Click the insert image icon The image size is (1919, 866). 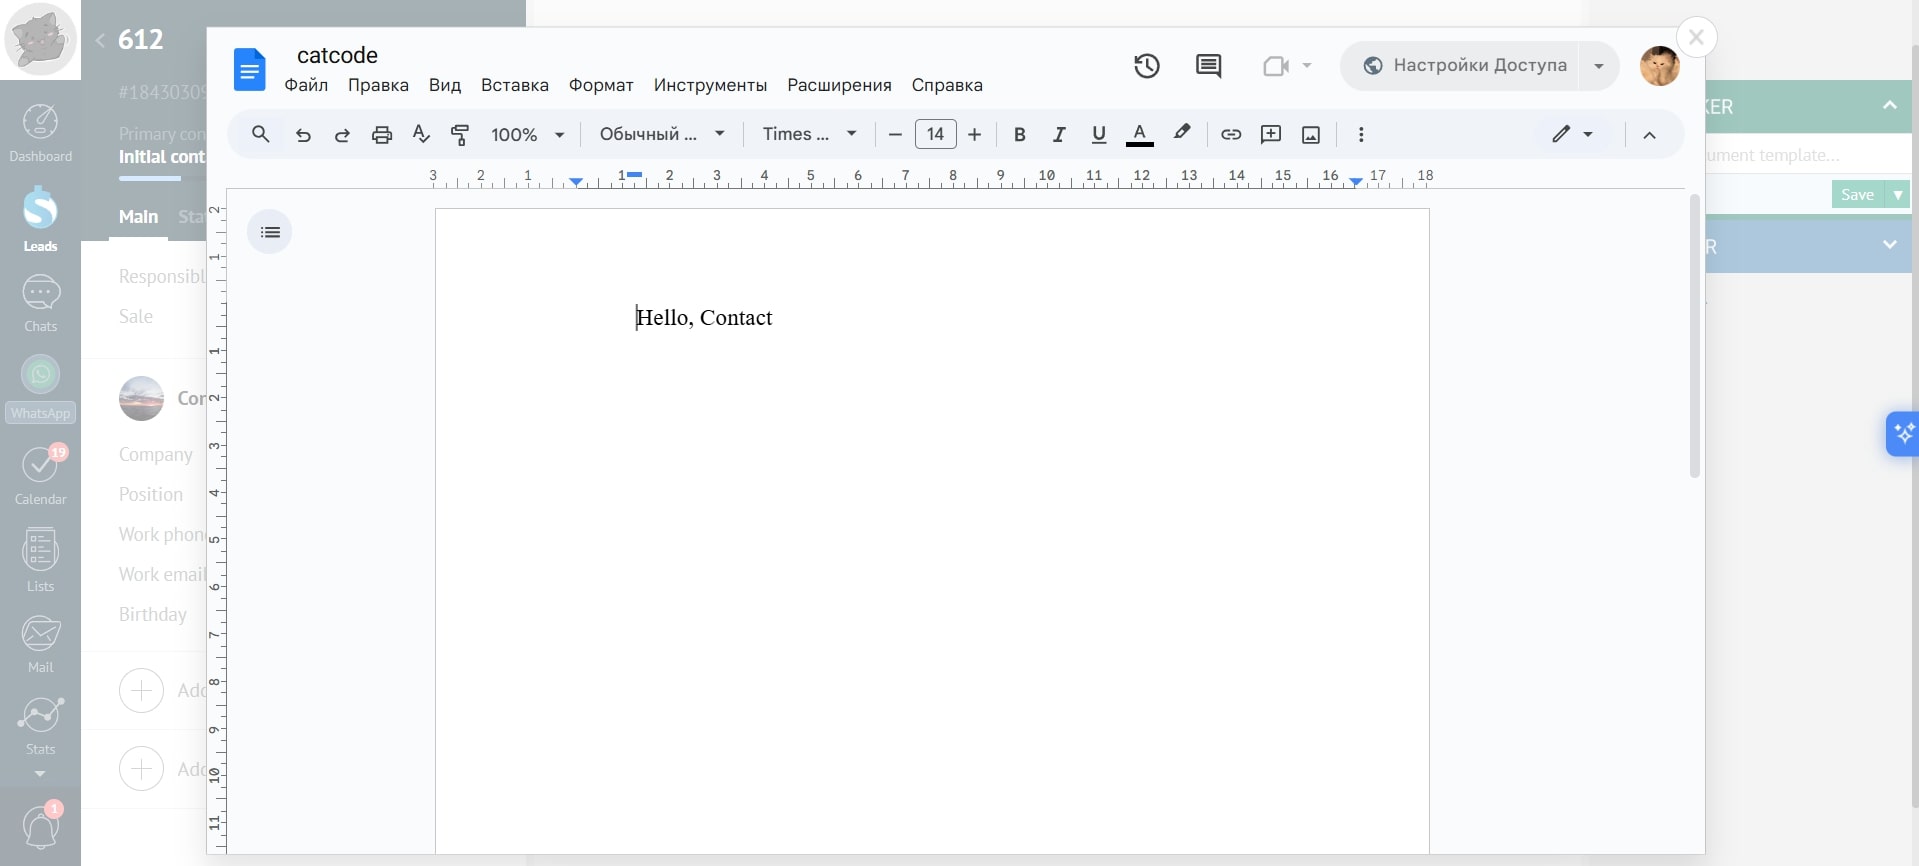coord(1311,135)
